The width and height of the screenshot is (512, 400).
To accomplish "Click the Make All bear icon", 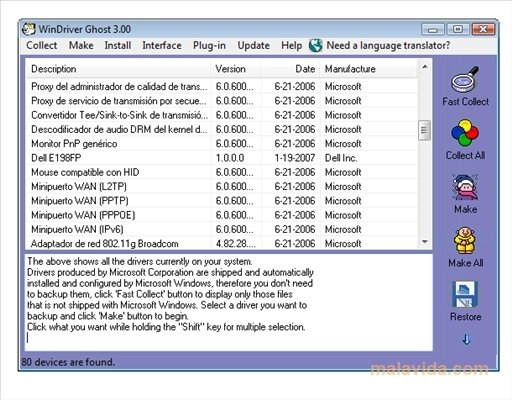I will tap(465, 241).
